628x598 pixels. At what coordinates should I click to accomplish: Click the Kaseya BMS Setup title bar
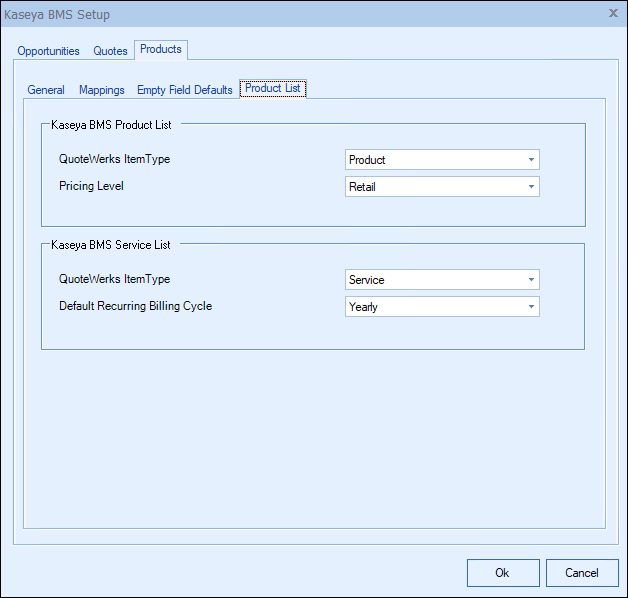pyautogui.click(x=300, y=14)
